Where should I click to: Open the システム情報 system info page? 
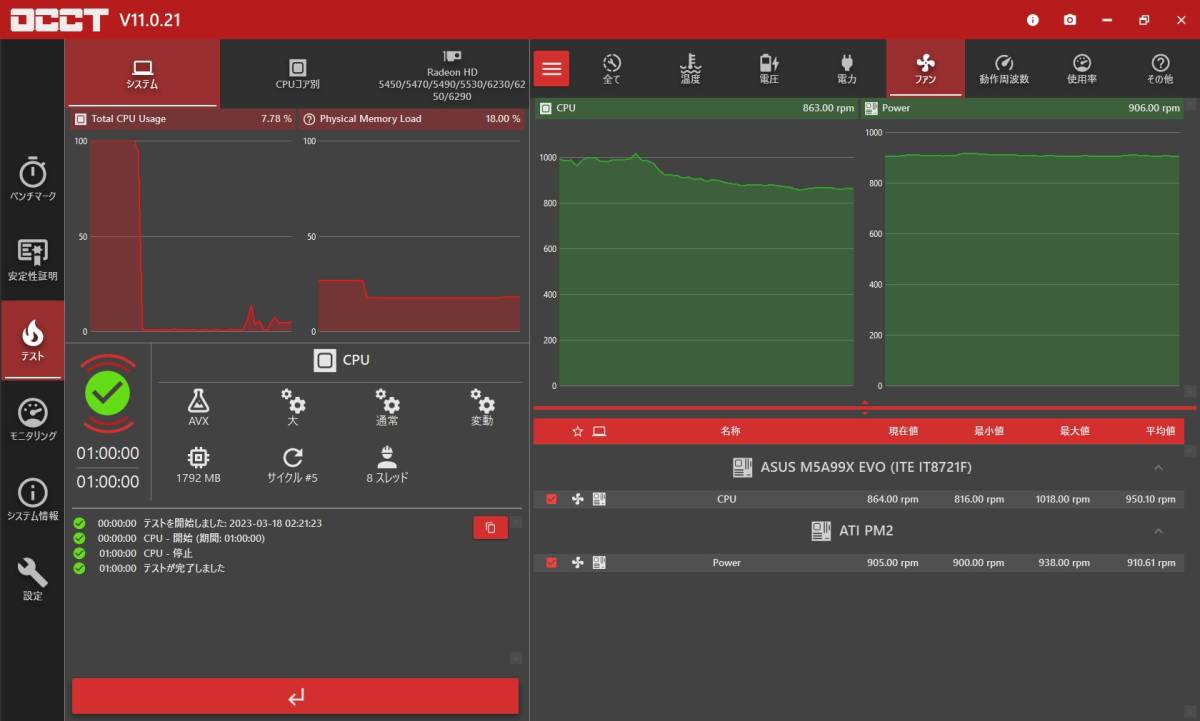[32, 500]
